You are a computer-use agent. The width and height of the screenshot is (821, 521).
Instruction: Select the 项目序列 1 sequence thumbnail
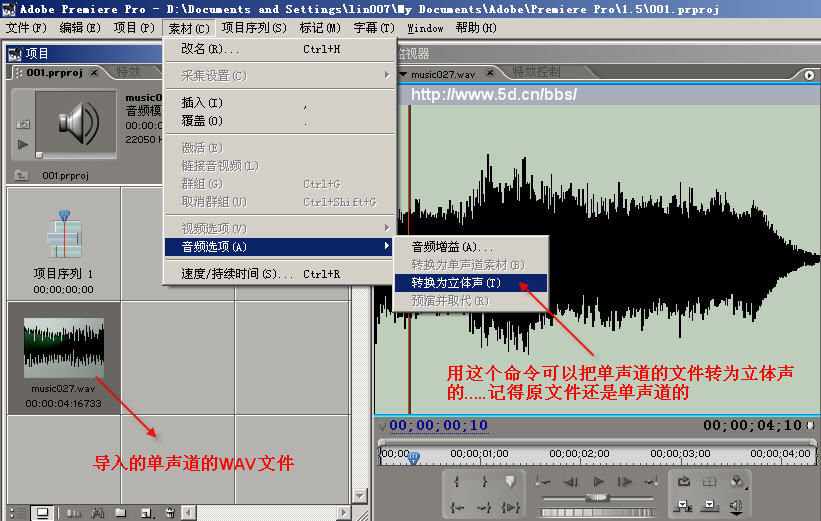coord(64,235)
